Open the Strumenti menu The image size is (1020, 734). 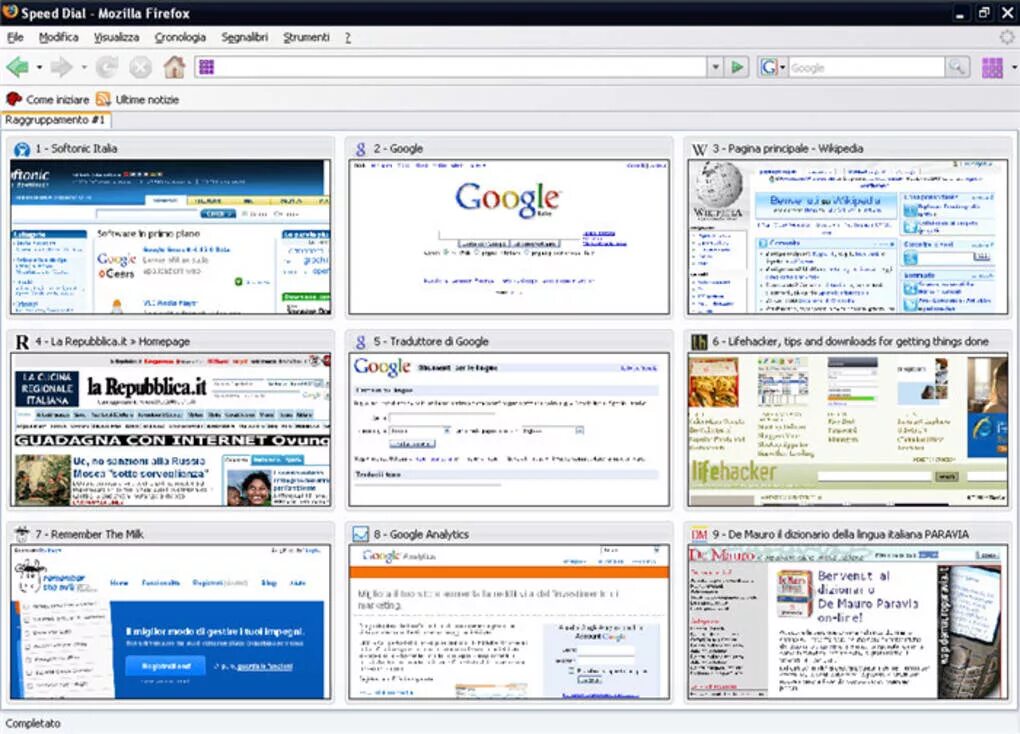(x=306, y=38)
